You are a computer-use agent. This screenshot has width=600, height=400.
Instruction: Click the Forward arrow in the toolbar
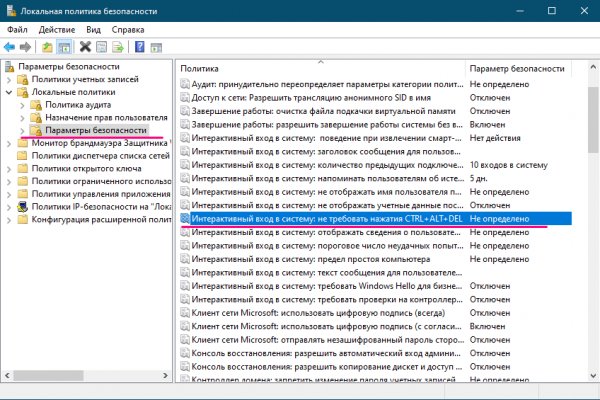25,47
